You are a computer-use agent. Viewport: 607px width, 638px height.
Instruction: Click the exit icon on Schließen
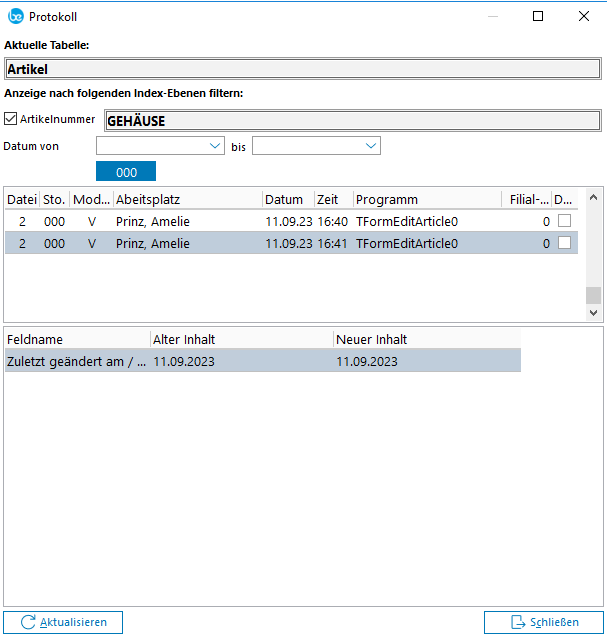click(x=518, y=622)
